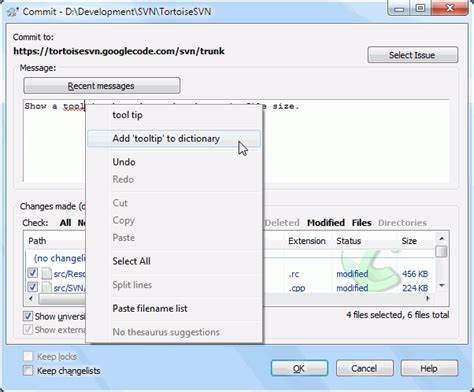The image size is (474, 392).
Task: Click the repository URL text
Action: click(x=119, y=51)
